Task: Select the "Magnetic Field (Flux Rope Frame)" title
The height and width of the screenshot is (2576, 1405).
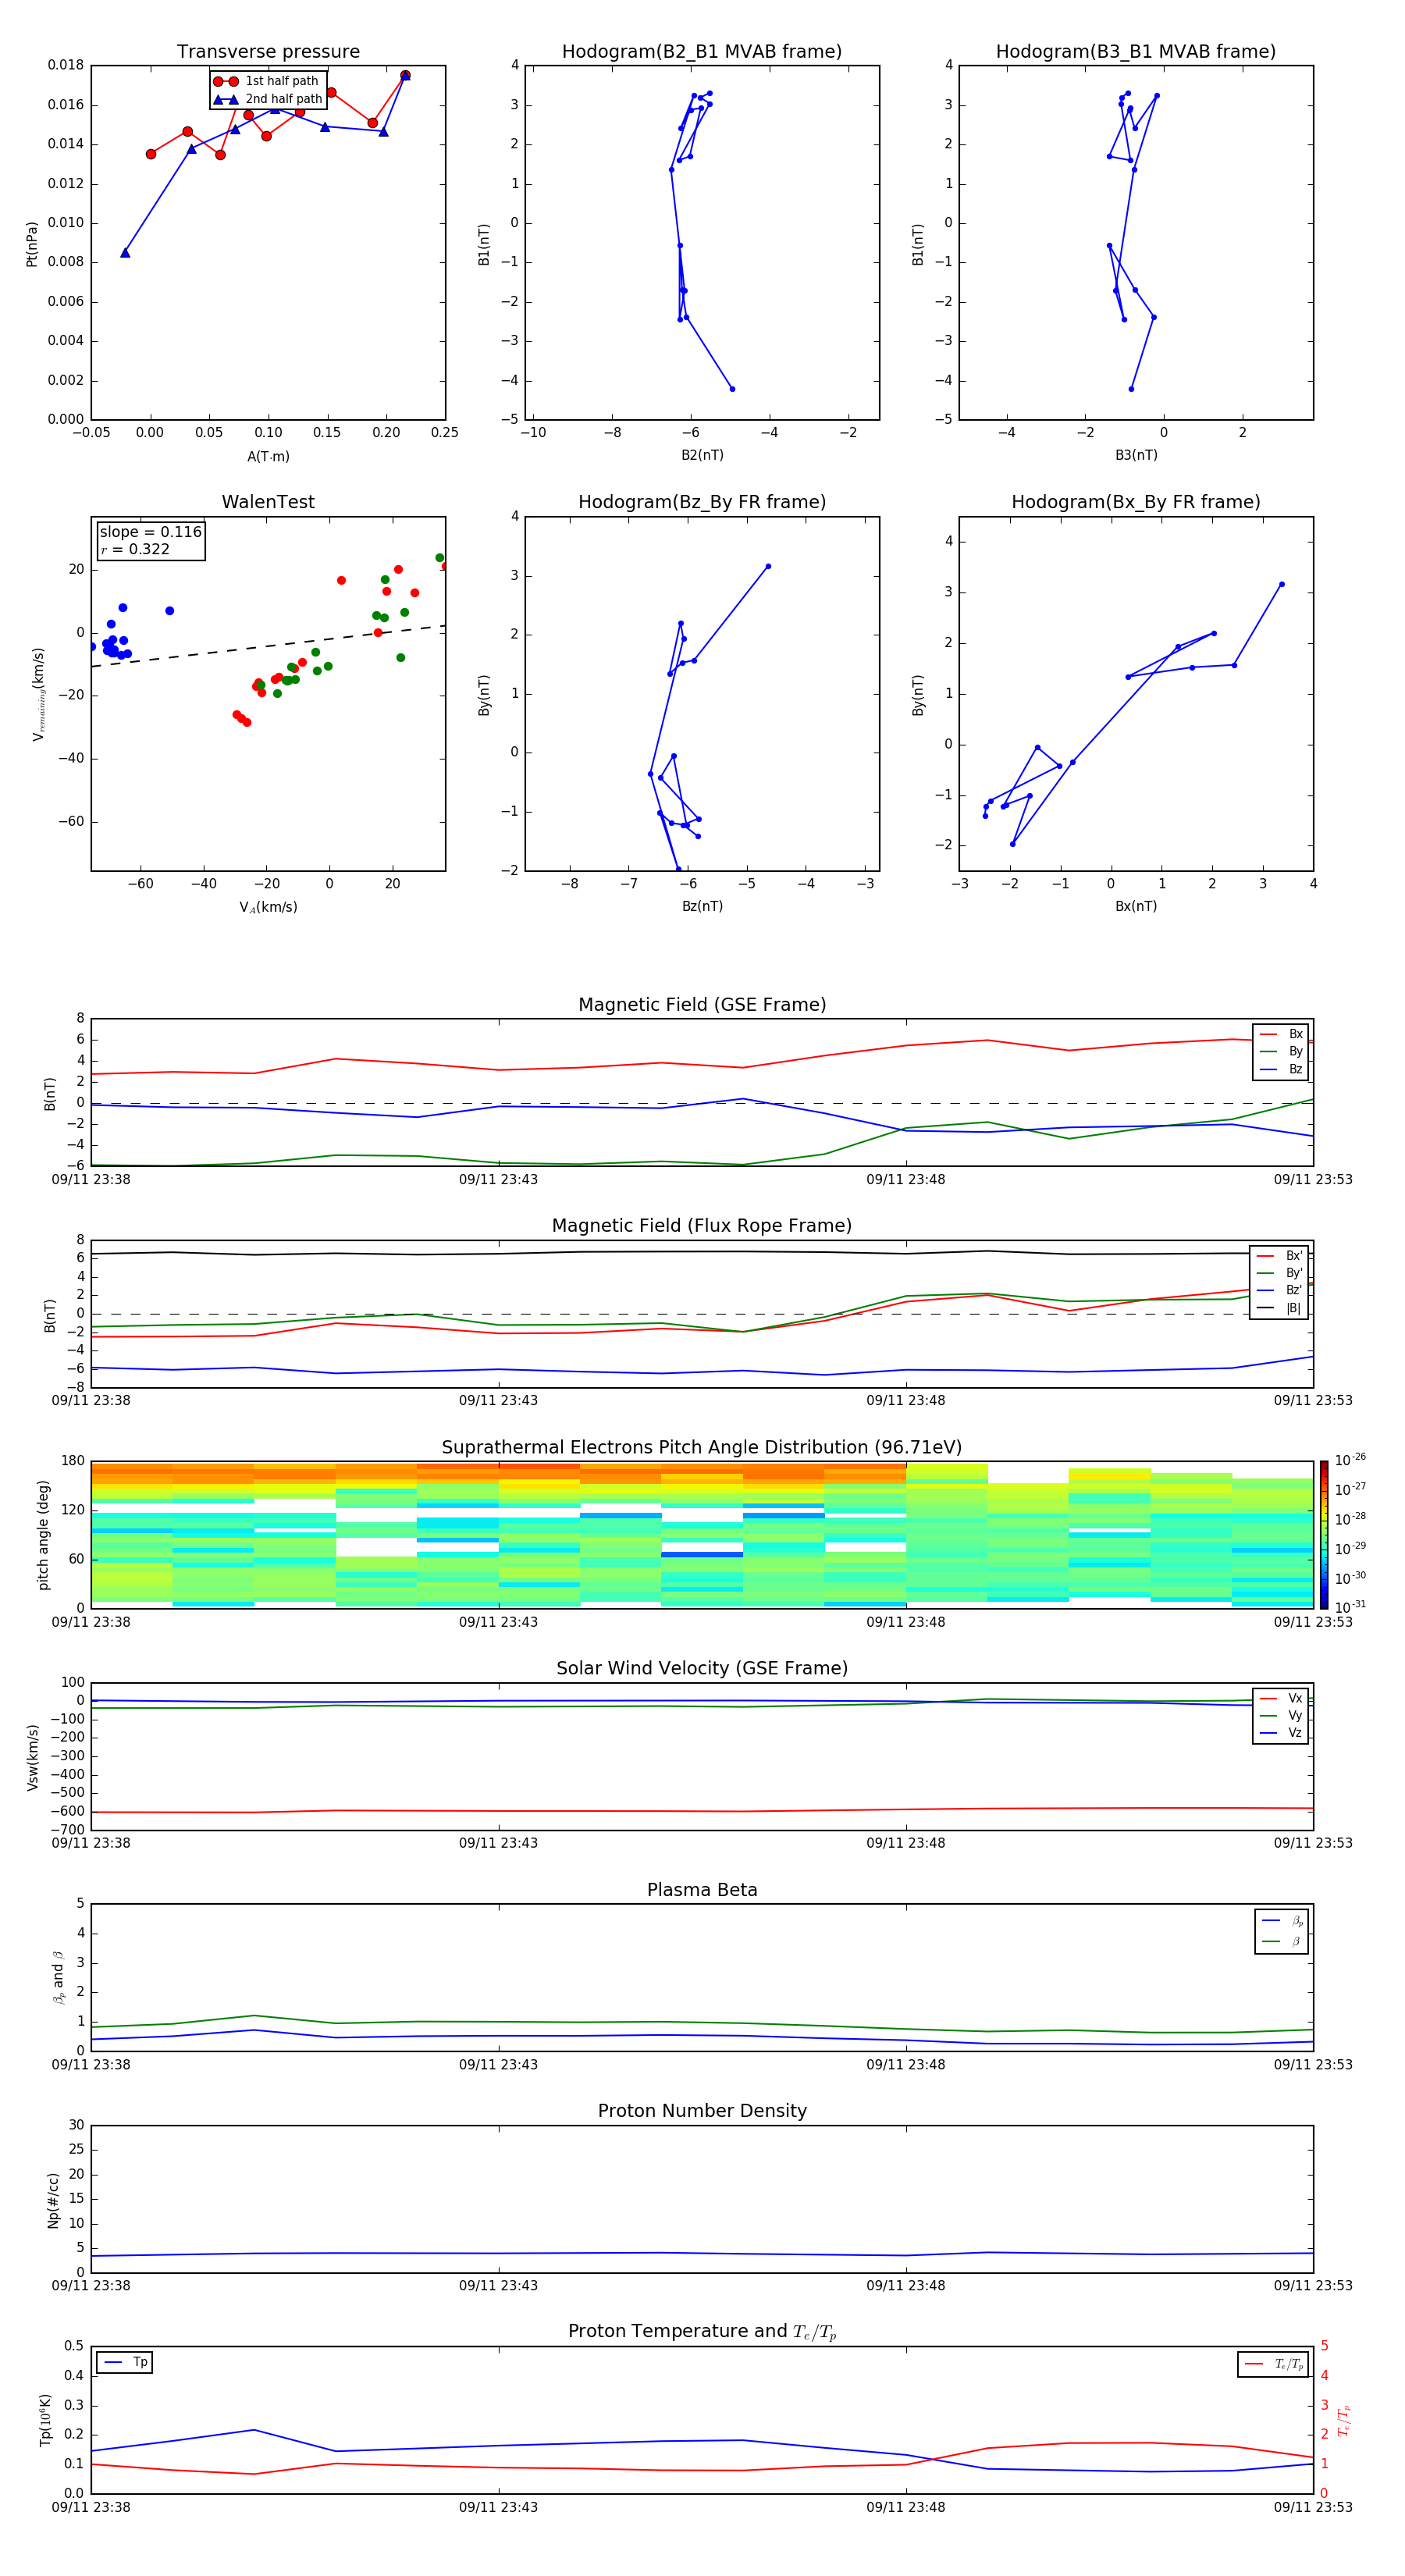Action: 702,1226
